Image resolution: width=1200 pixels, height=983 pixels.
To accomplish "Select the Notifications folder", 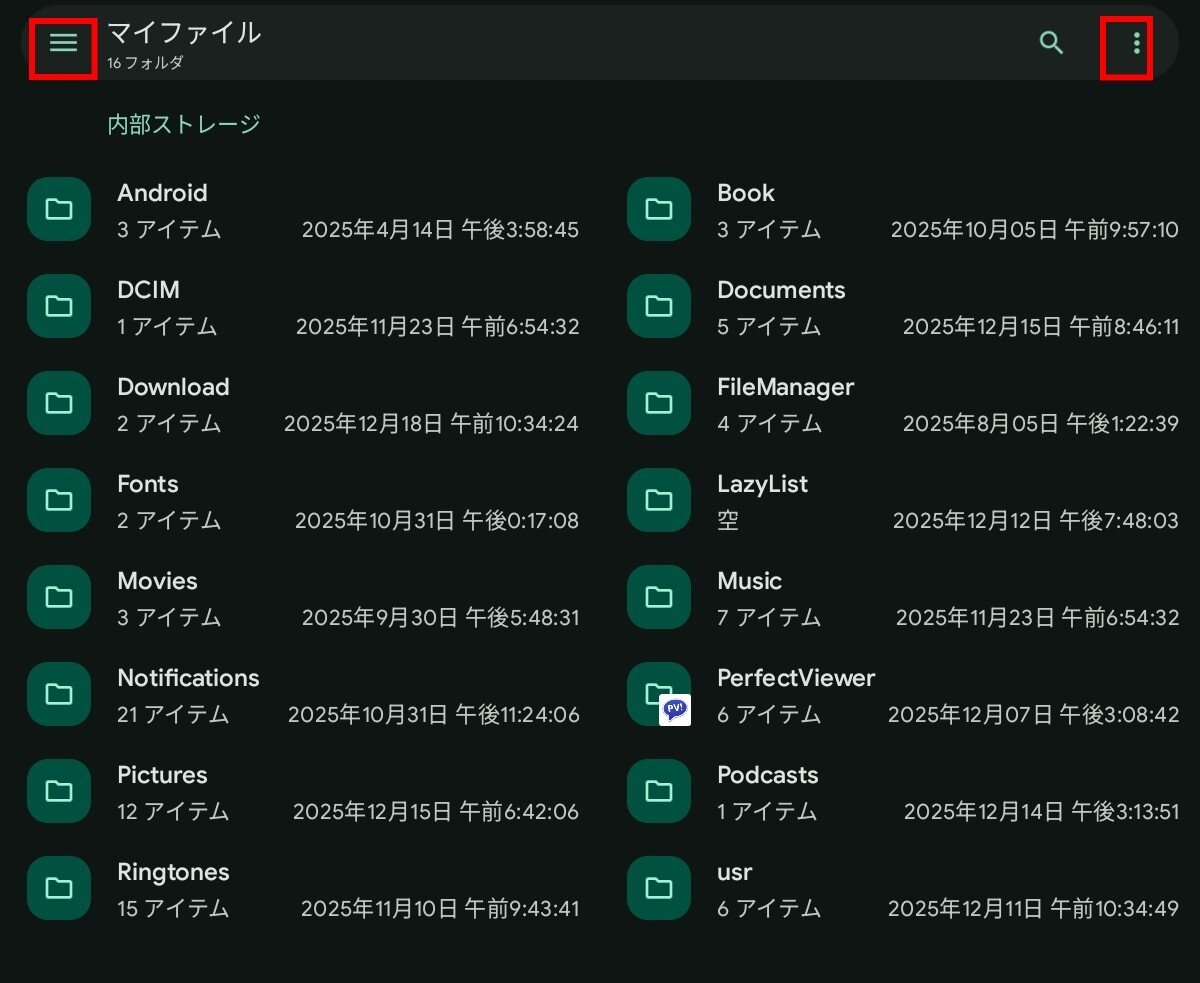I will pyautogui.click(x=188, y=678).
